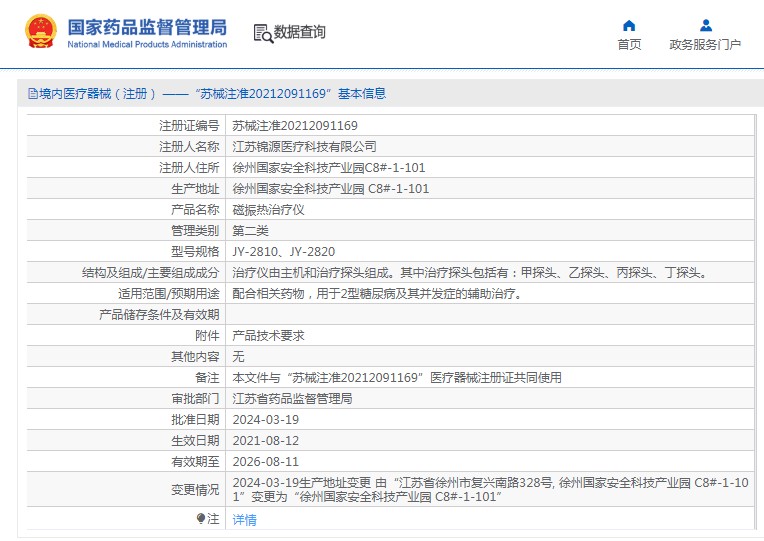764x541 pixels.
Task: Click the 结构及组成/主要组成成分 label
Action: coord(151,272)
